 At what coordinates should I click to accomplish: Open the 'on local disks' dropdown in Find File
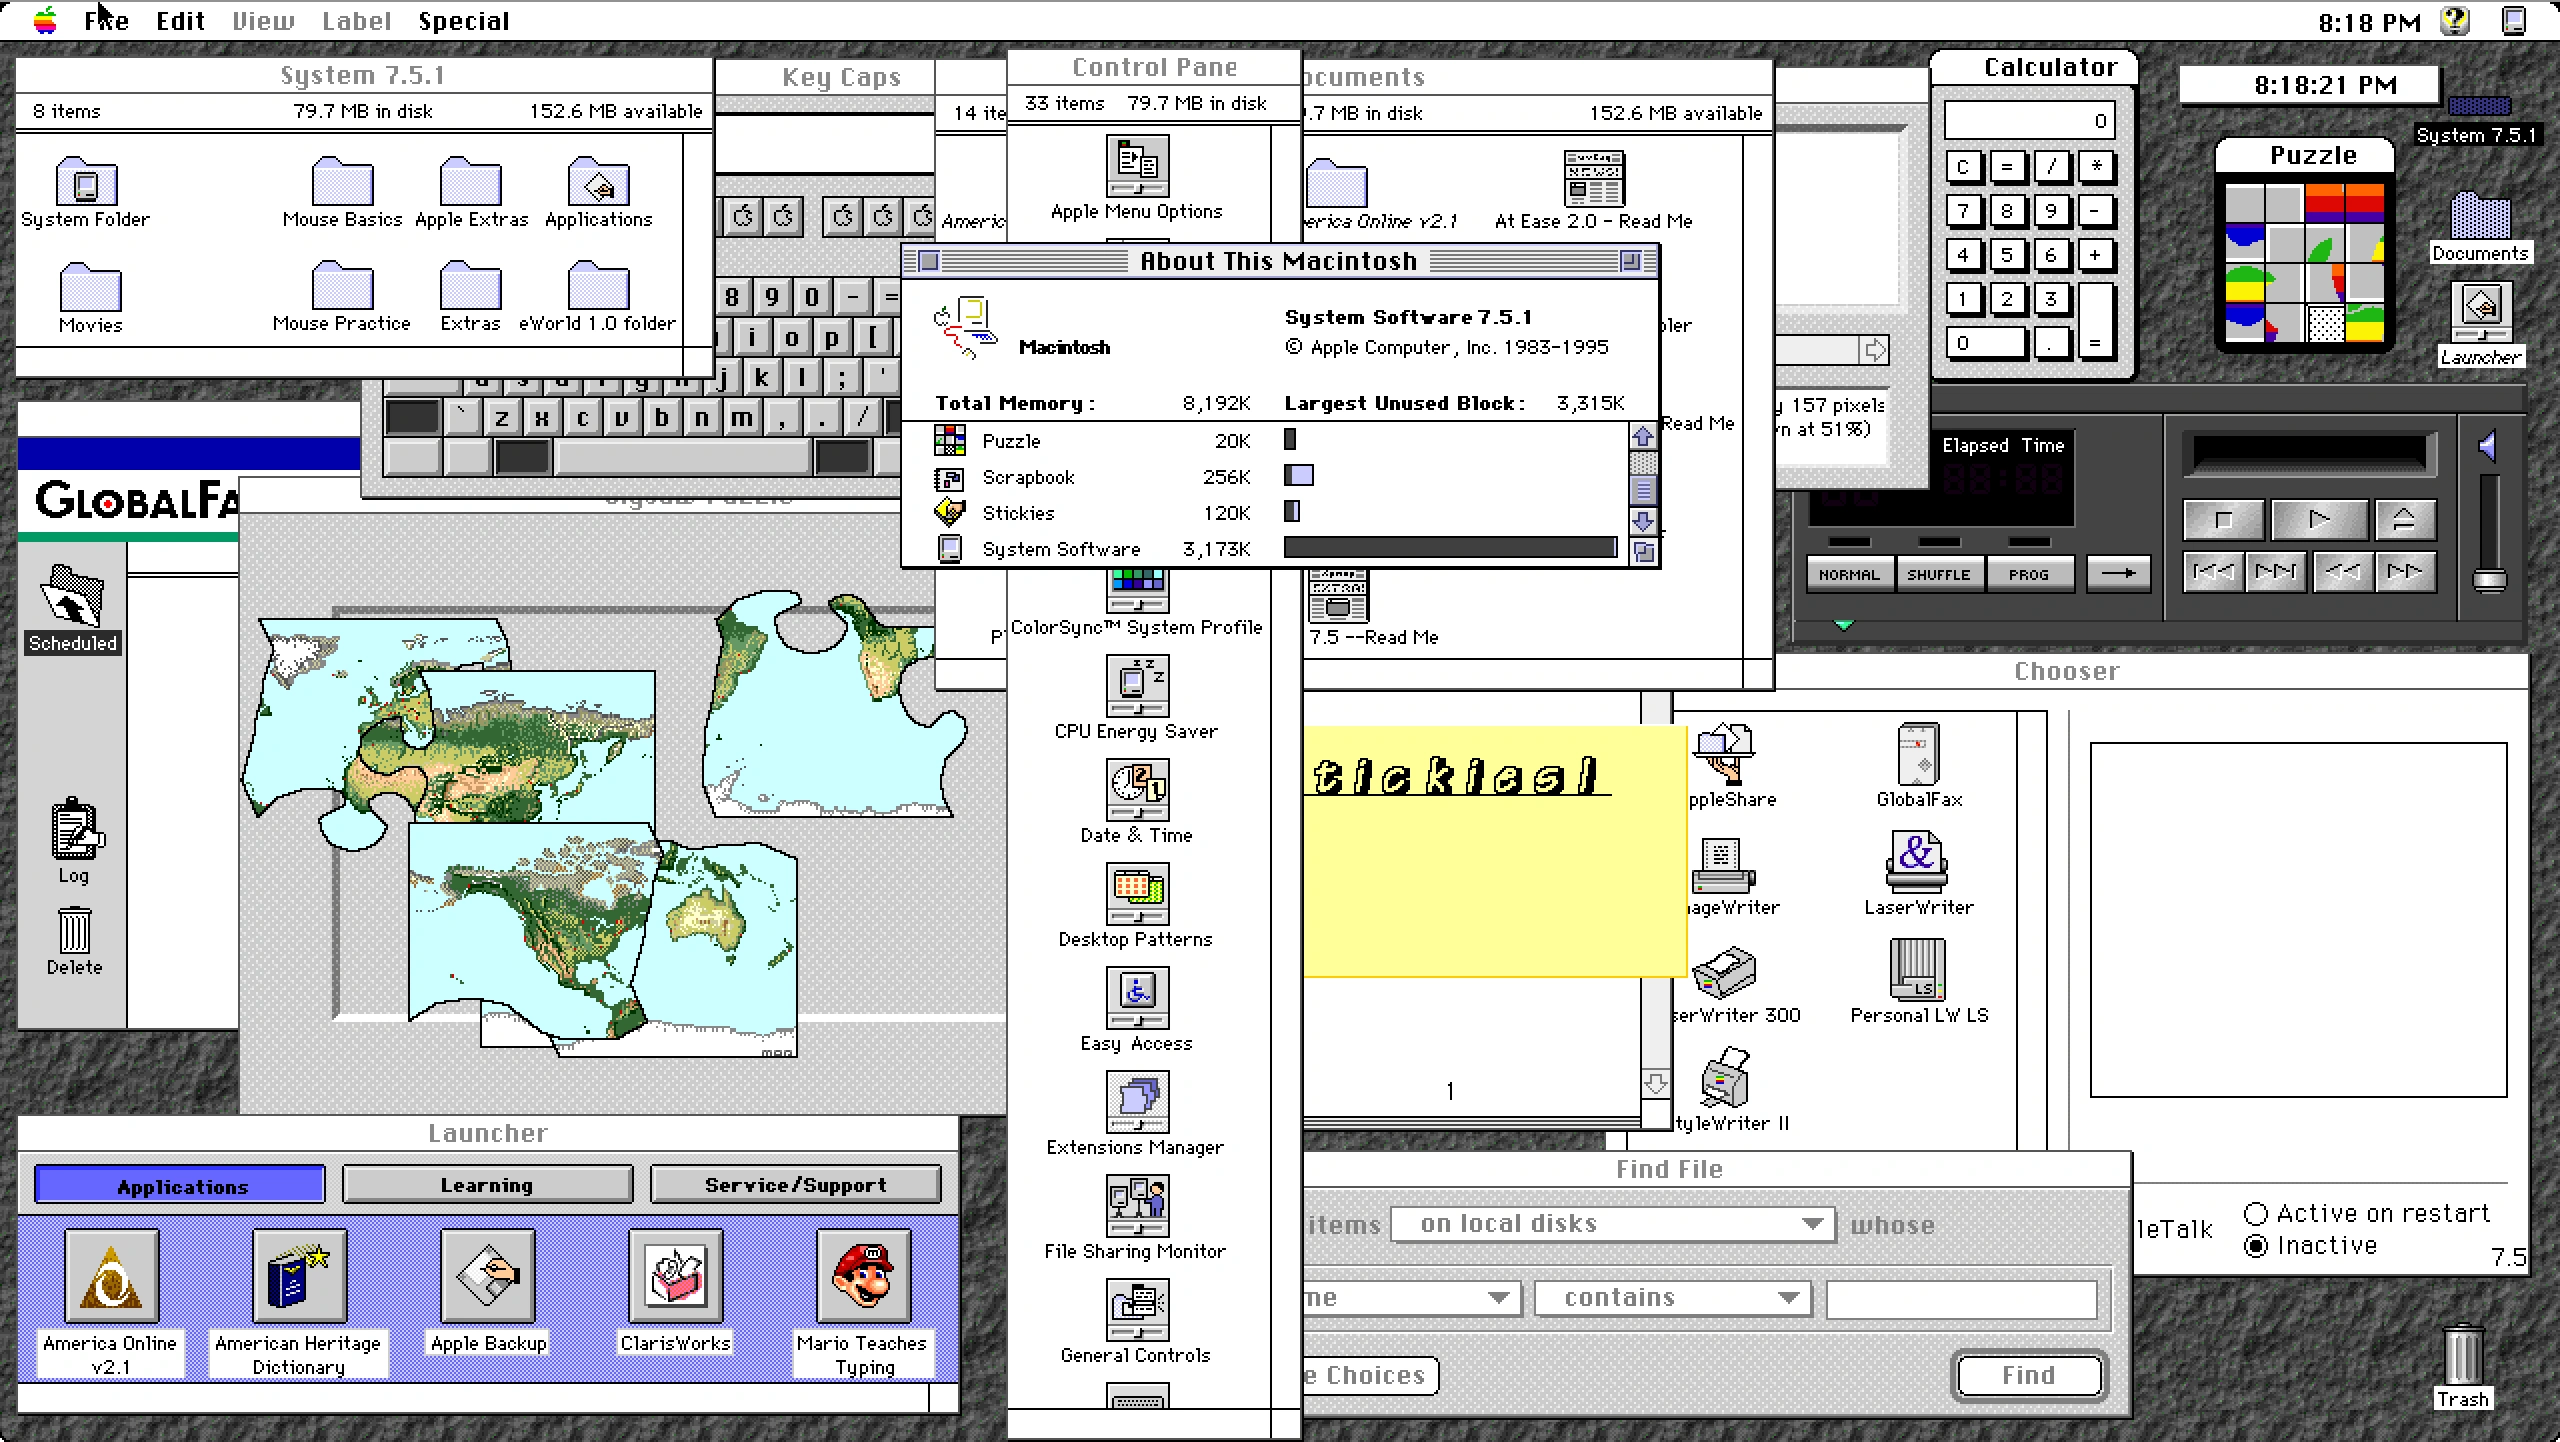[x=1613, y=1223]
